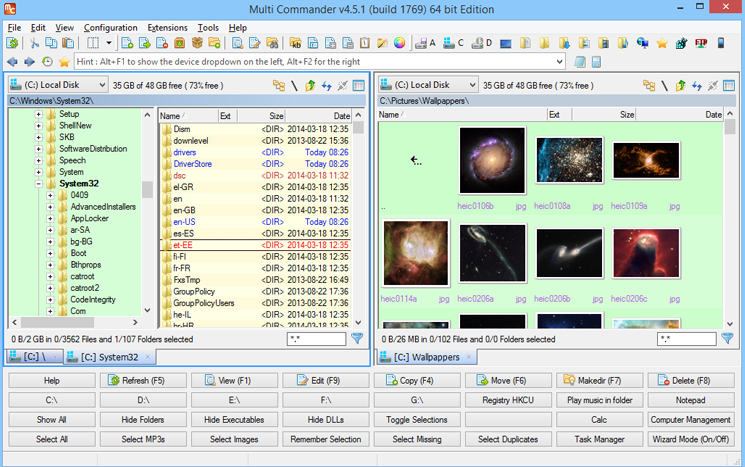Click the new file icon with green plus
Viewport: 745px width, 467px height.
[x=127, y=43]
